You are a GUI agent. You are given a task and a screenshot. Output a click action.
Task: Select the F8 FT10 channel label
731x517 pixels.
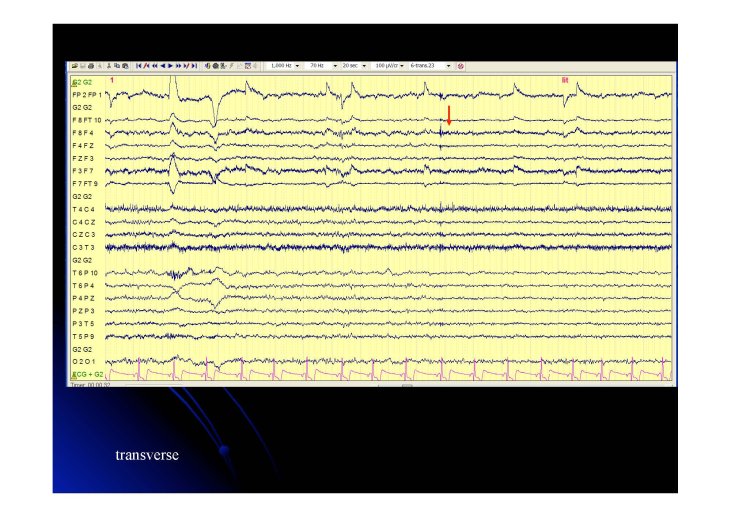click(87, 120)
